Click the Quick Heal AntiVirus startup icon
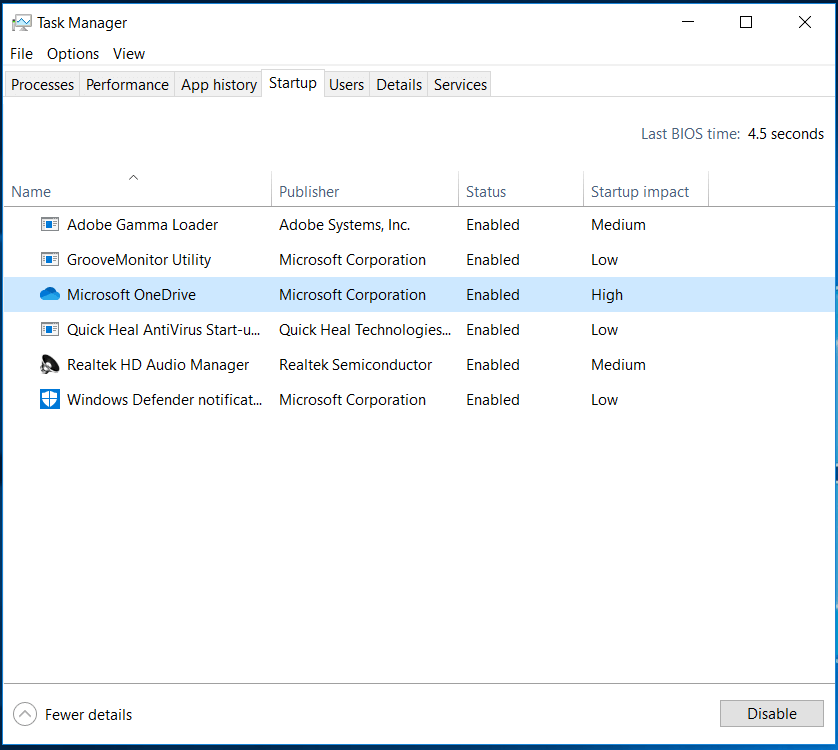 (50, 329)
